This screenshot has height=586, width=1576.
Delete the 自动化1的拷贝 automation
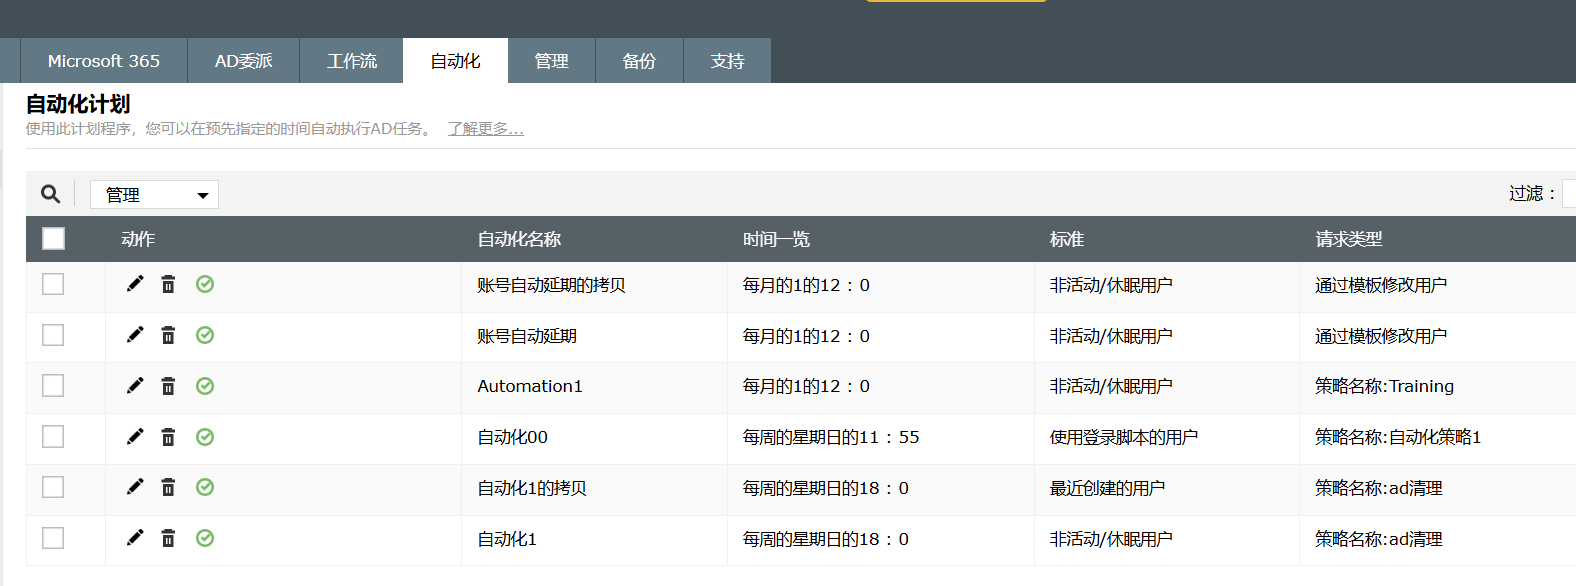[168, 487]
